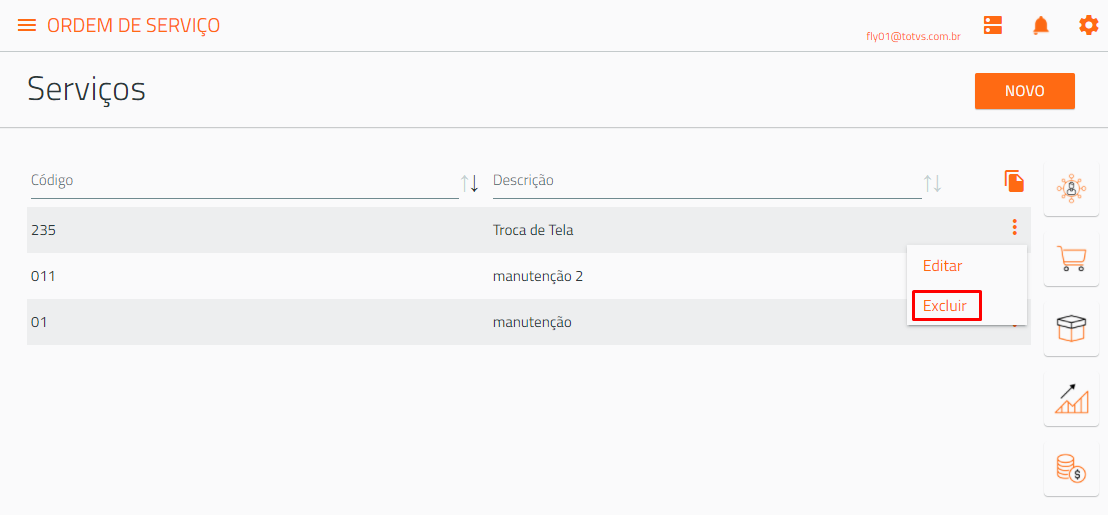The image size is (1108, 515).
Task: Toggle sort arrows on Código column
Action: coord(470,184)
